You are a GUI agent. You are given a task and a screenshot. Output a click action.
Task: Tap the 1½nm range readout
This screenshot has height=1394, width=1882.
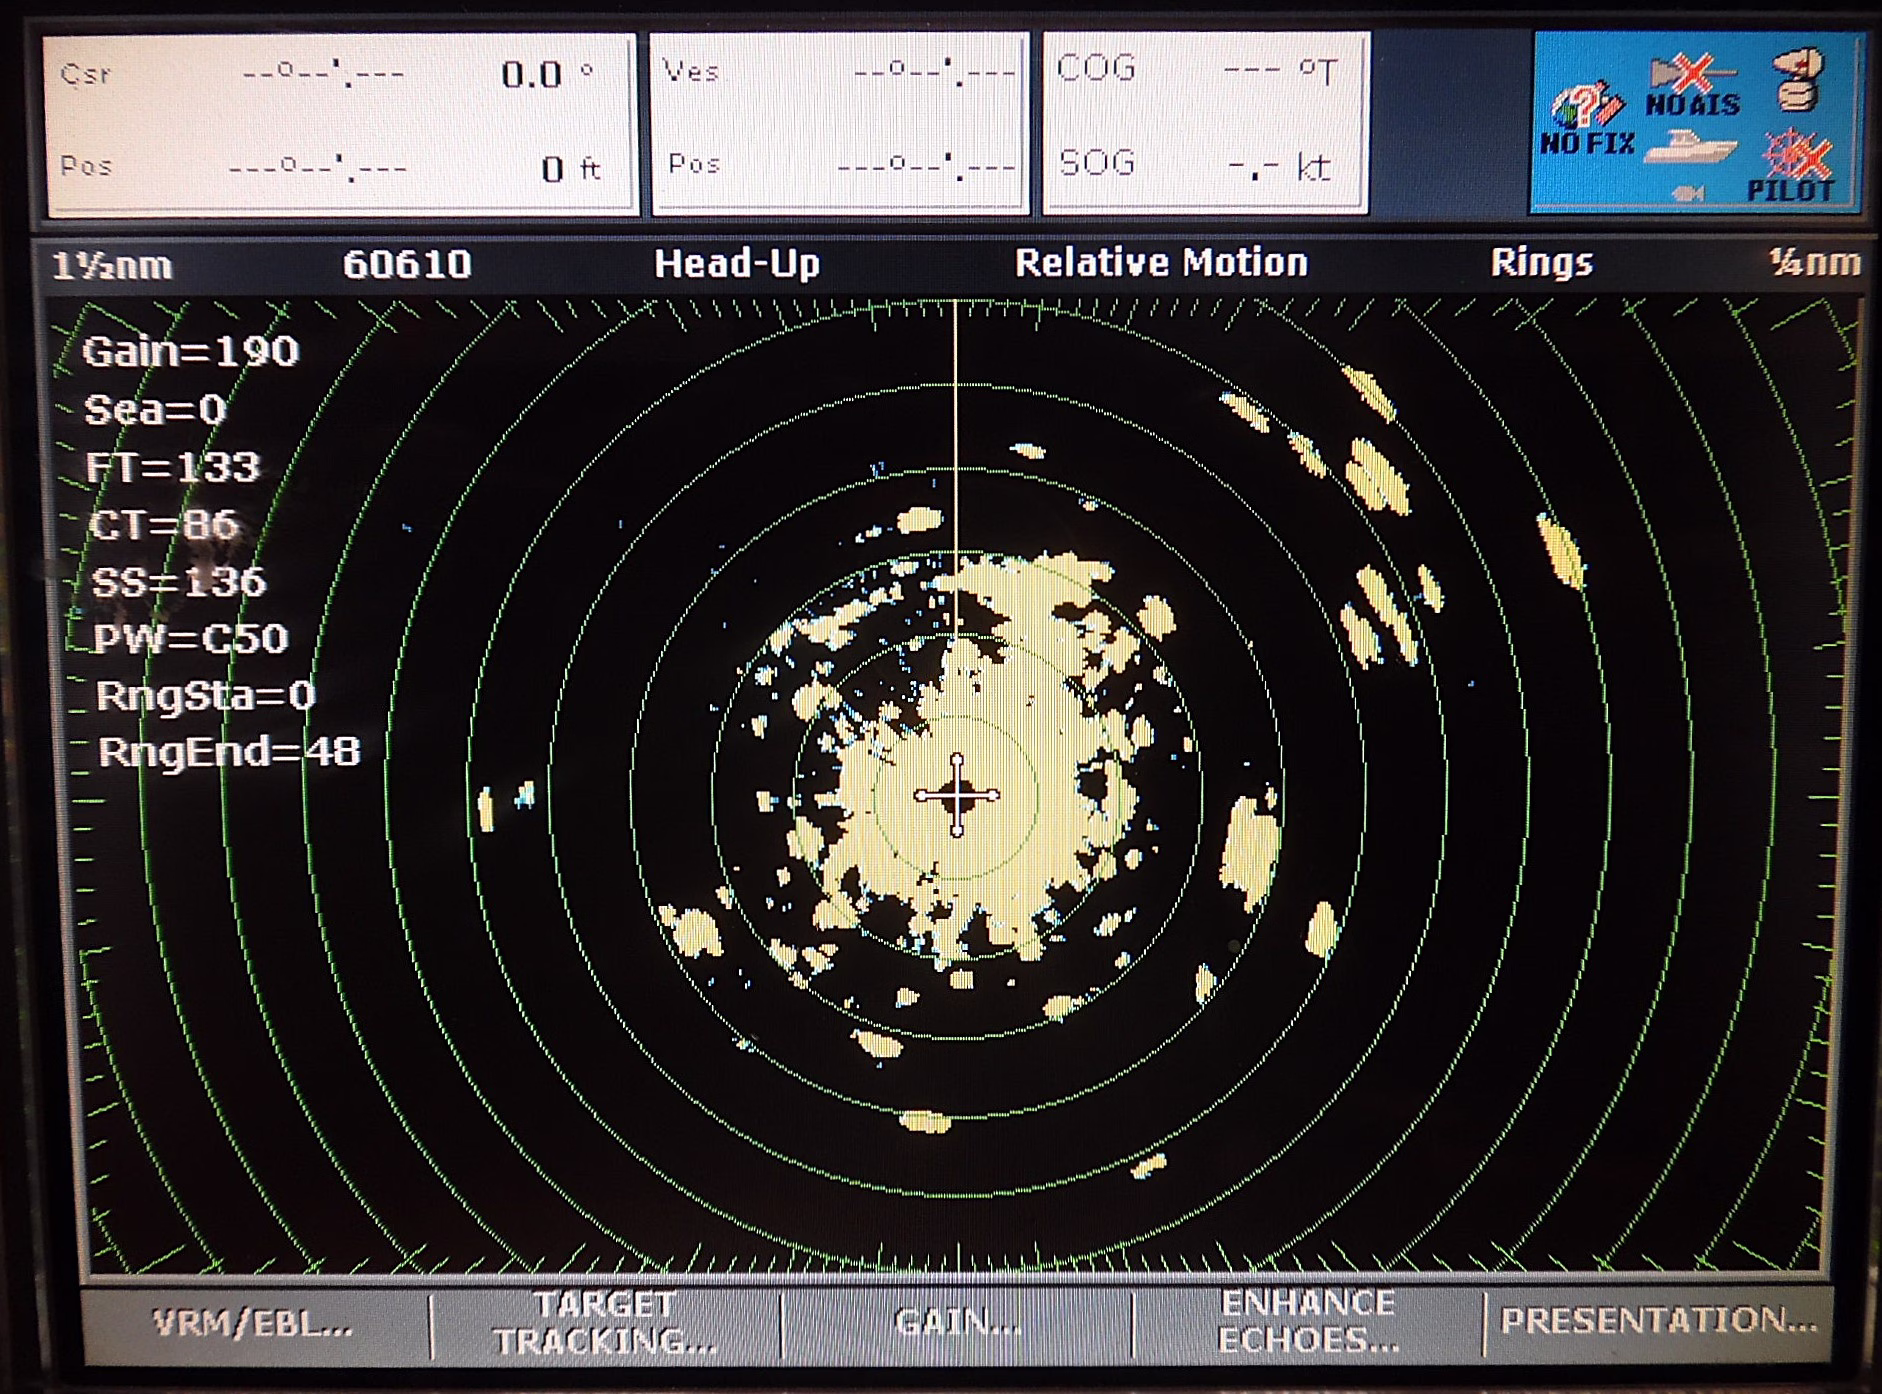tap(112, 266)
